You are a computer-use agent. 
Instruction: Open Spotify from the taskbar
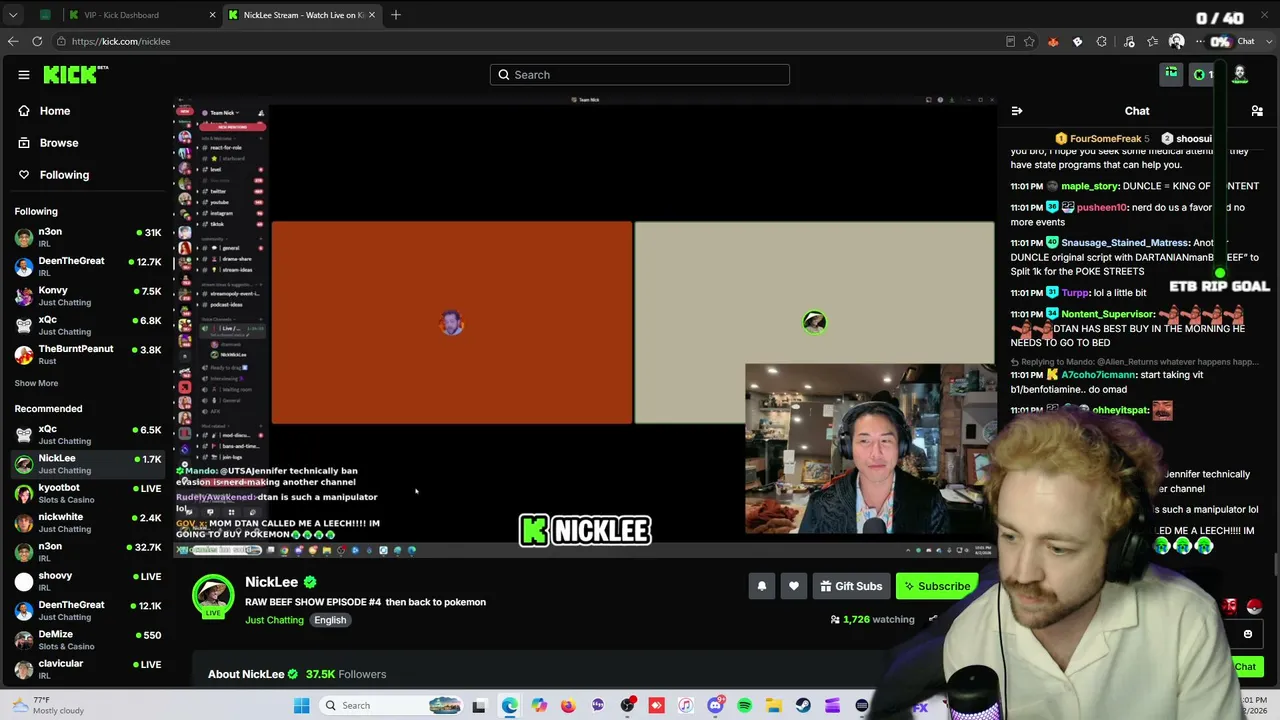(744, 706)
